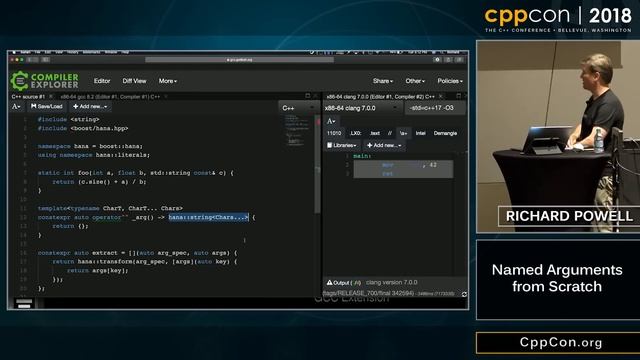This screenshot has width=640, height=360.
Task: Click the CppCon.org link banner
Action: click(560, 342)
